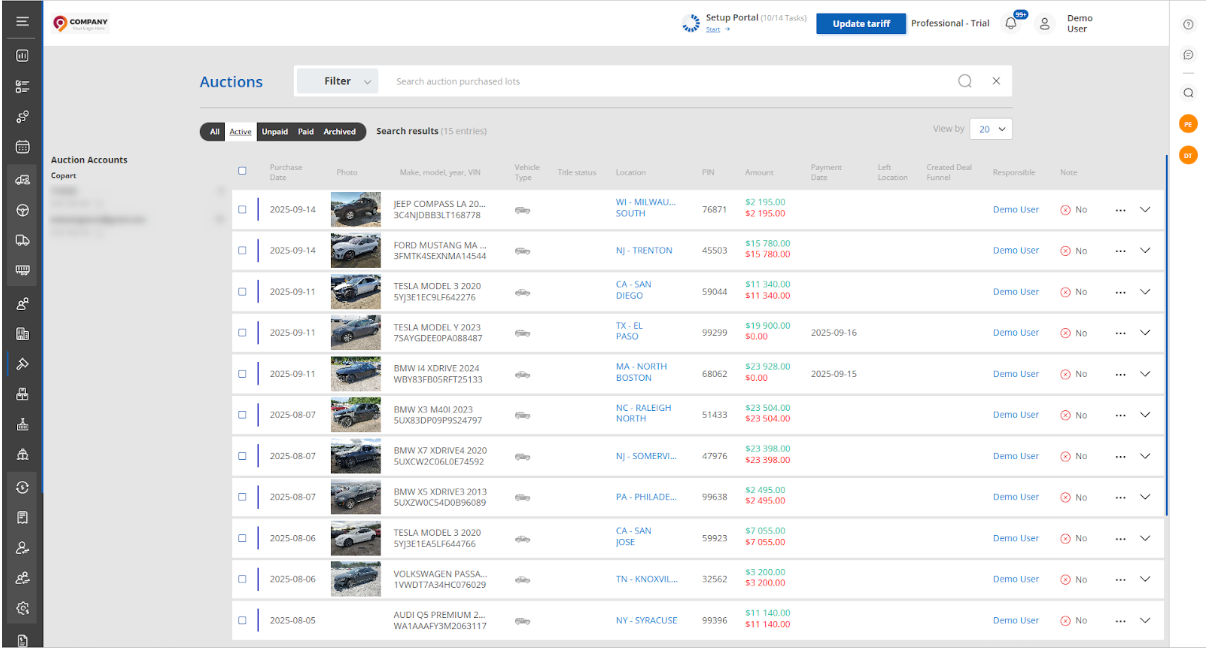Click the Update tariff button

tap(860, 24)
